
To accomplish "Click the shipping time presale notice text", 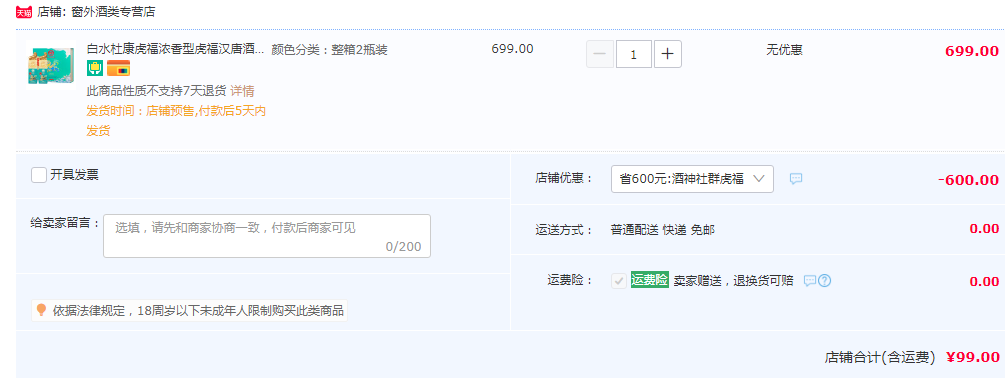I will click(176, 120).
